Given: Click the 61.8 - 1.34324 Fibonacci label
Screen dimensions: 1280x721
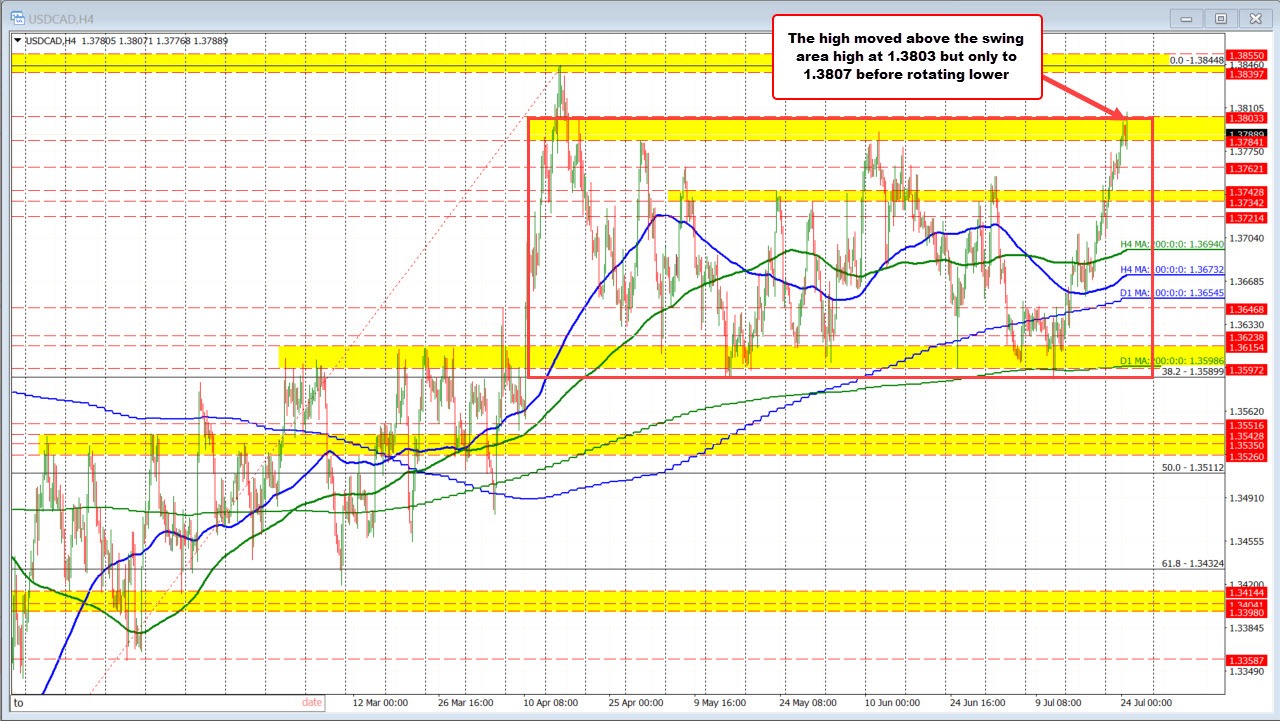Looking at the screenshot, I should (1193, 564).
